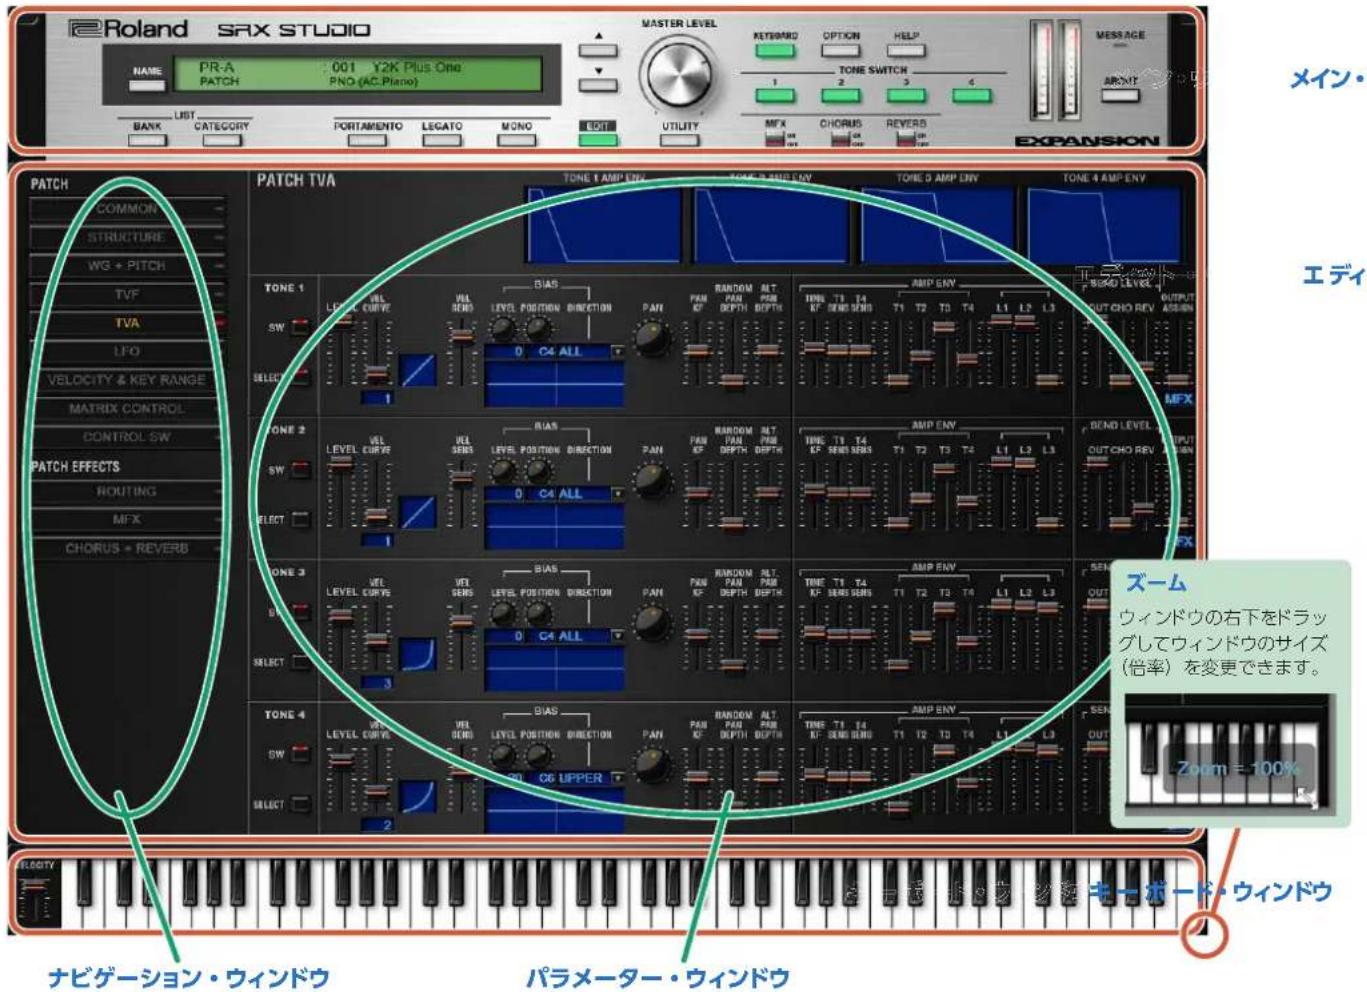Toggle Tone Switch 4
The width and height of the screenshot is (1367, 992).
(x=971, y=95)
